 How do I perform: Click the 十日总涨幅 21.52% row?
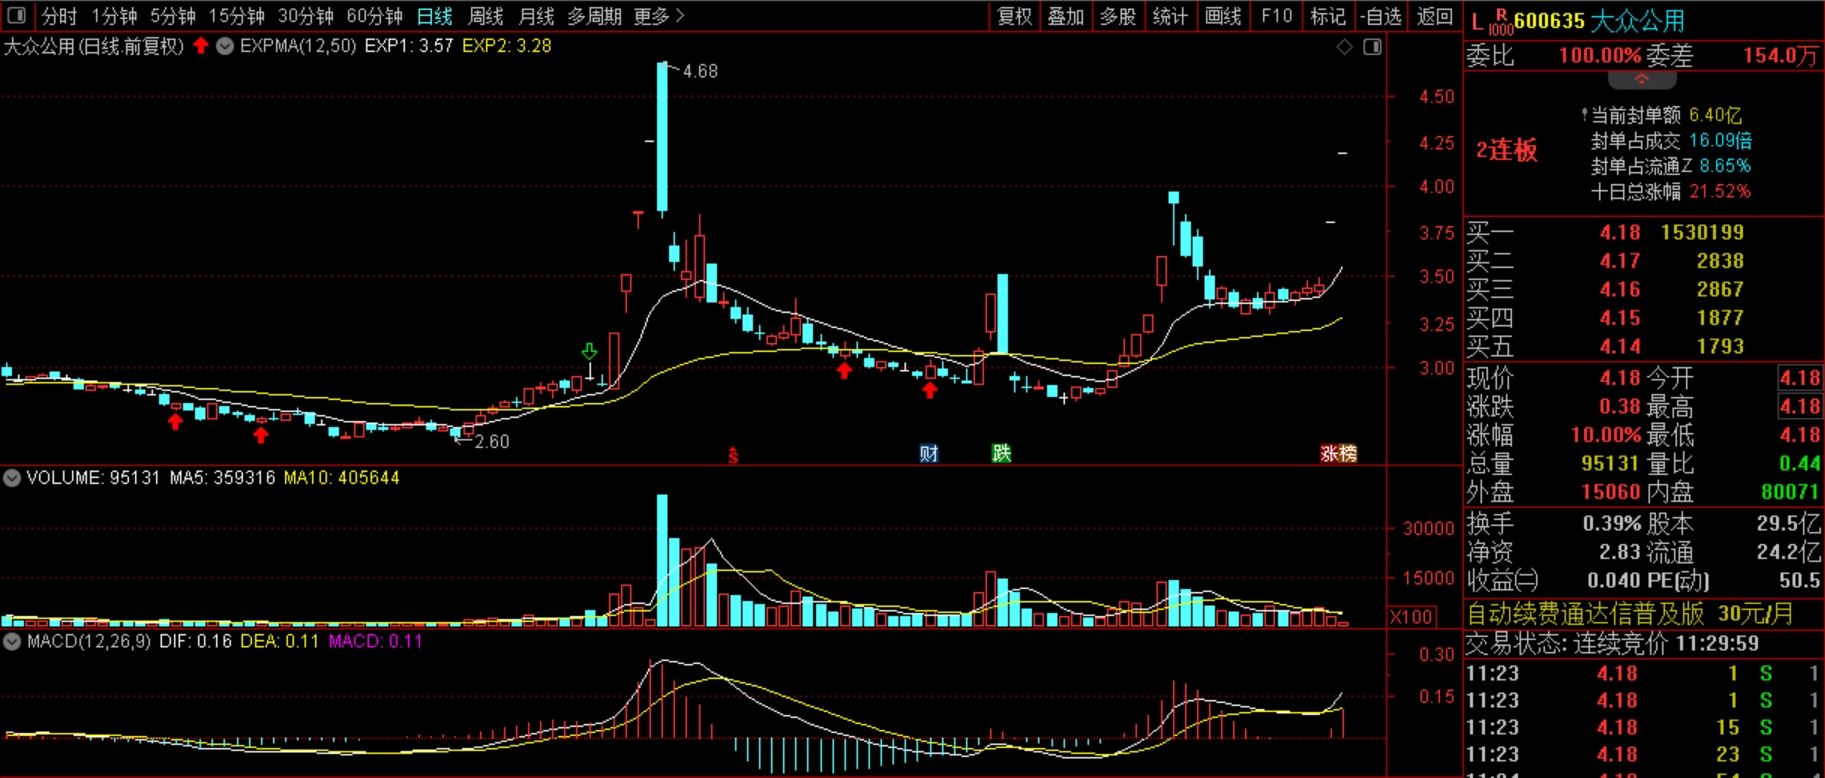click(1671, 191)
